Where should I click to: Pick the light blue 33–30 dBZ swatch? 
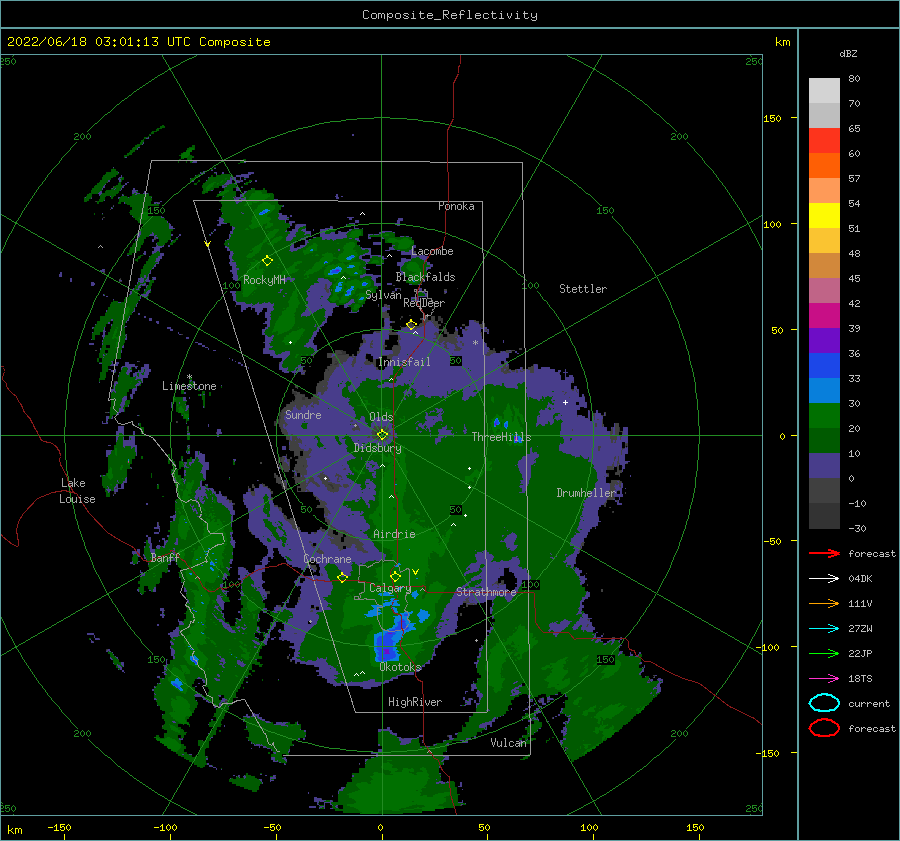824,390
